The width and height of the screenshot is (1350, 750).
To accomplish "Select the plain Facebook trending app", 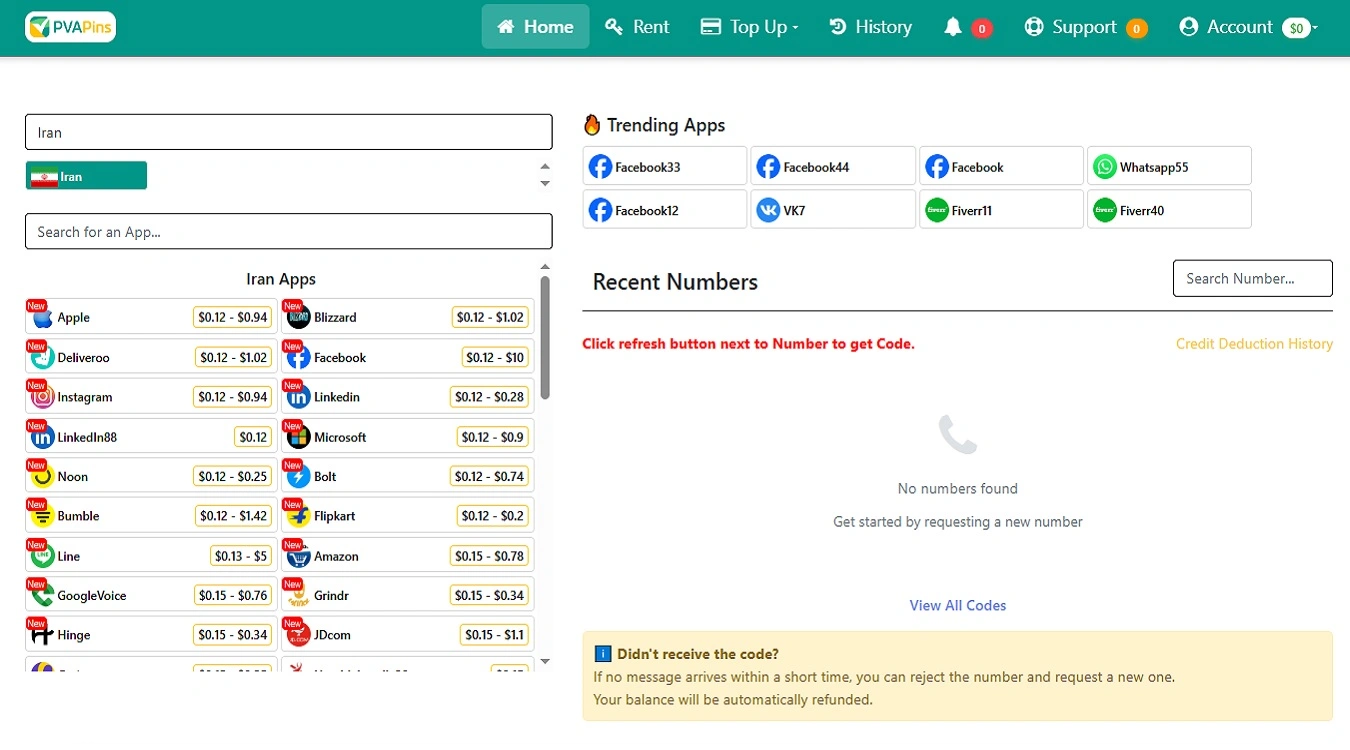I will point(1001,166).
